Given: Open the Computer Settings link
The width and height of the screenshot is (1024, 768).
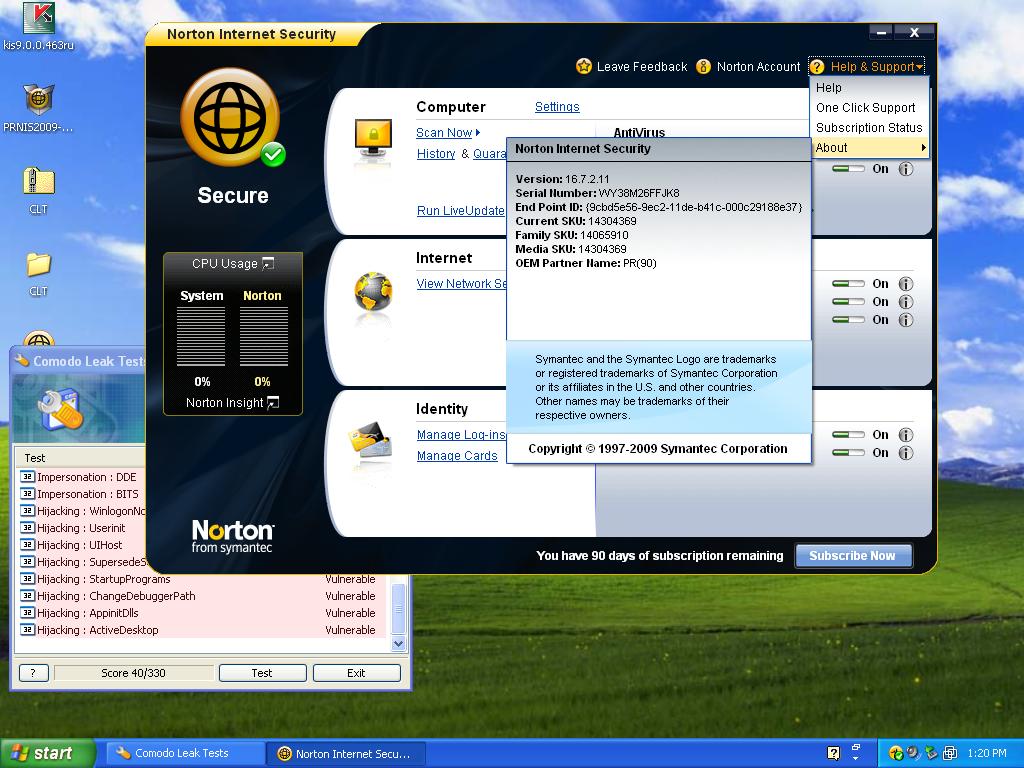Looking at the screenshot, I should [x=557, y=107].
